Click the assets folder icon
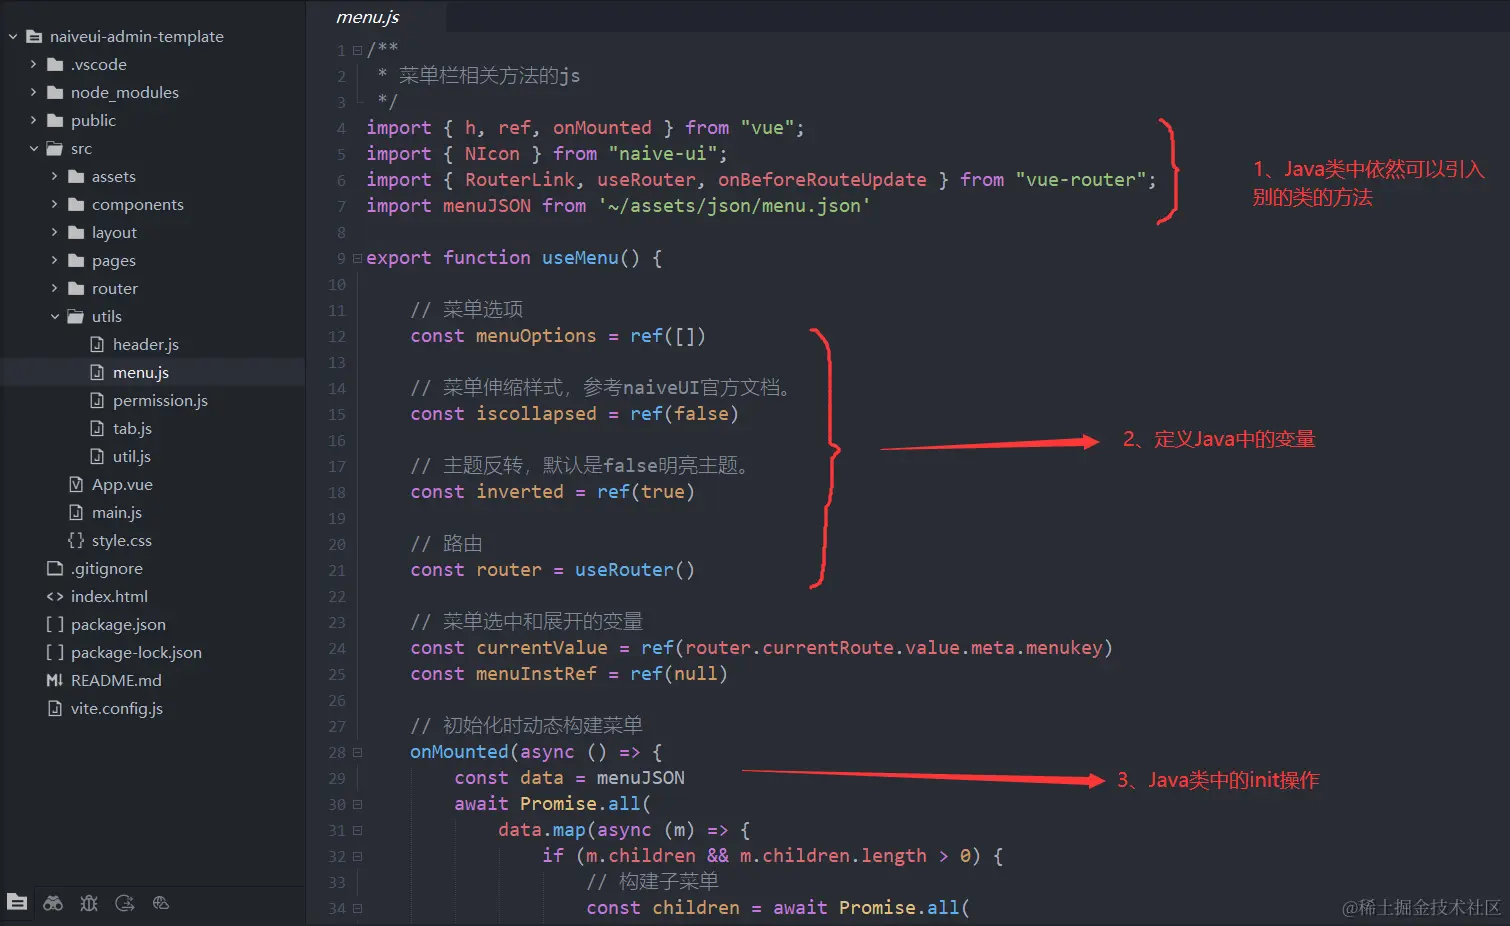Screen dimensions: 1510x926 coord(76,176)
